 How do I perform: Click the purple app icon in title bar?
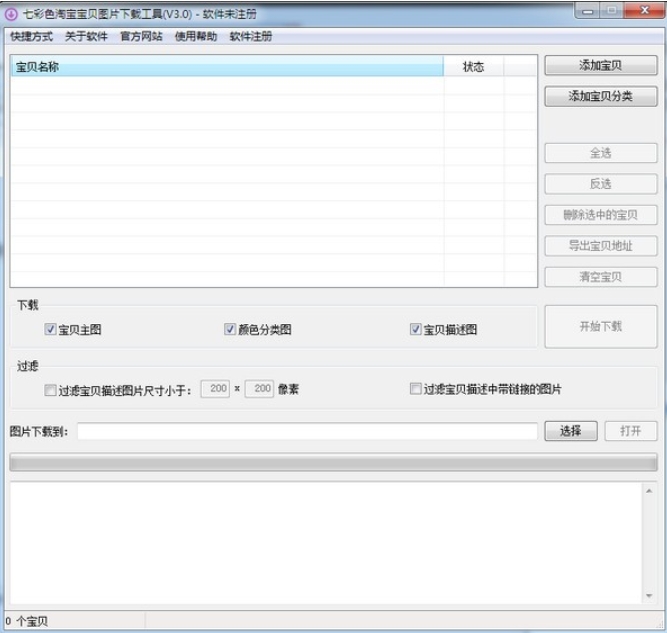pyautogui.click(x=11, y=14)
